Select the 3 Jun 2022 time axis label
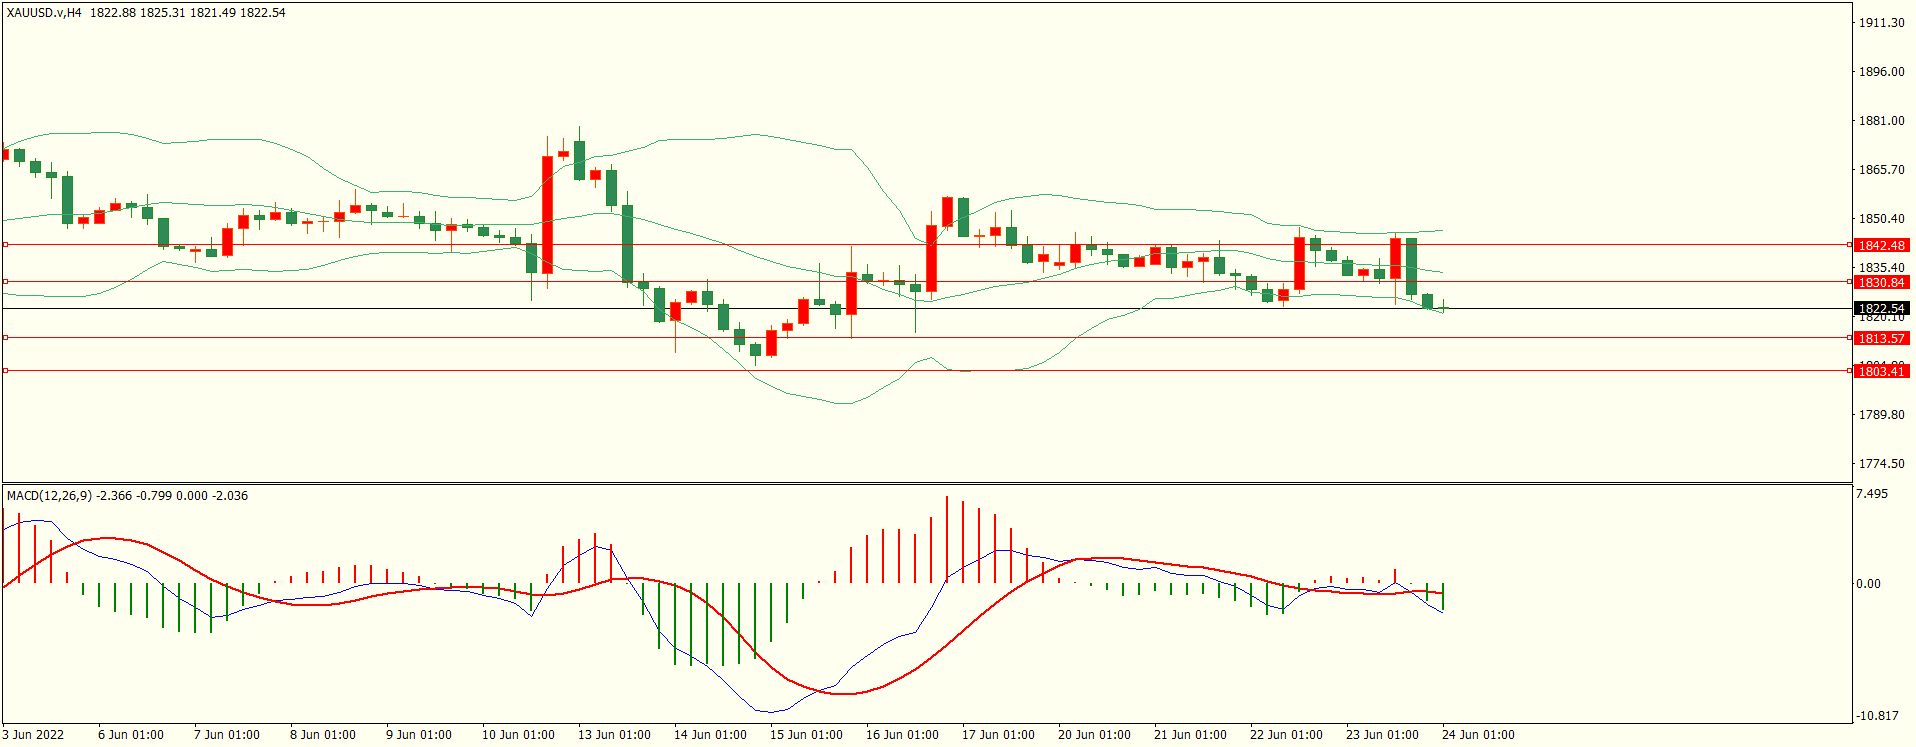This screenshot has height=747, width=1916. pos(33,735)
